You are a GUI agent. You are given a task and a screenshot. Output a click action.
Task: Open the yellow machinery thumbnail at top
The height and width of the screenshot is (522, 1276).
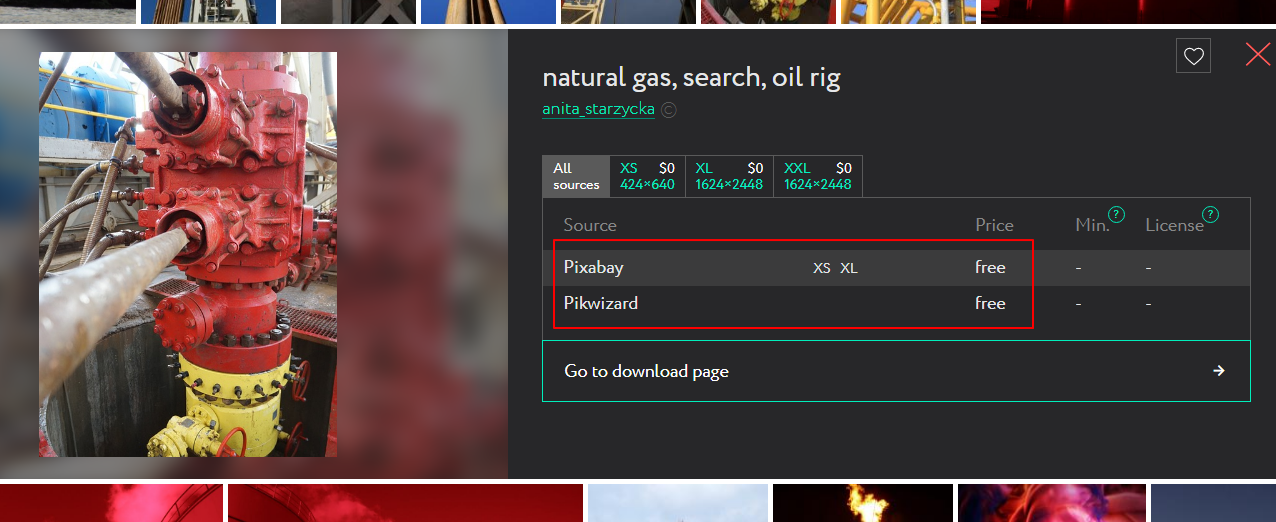pyautogui.click(x=907, y=11)
